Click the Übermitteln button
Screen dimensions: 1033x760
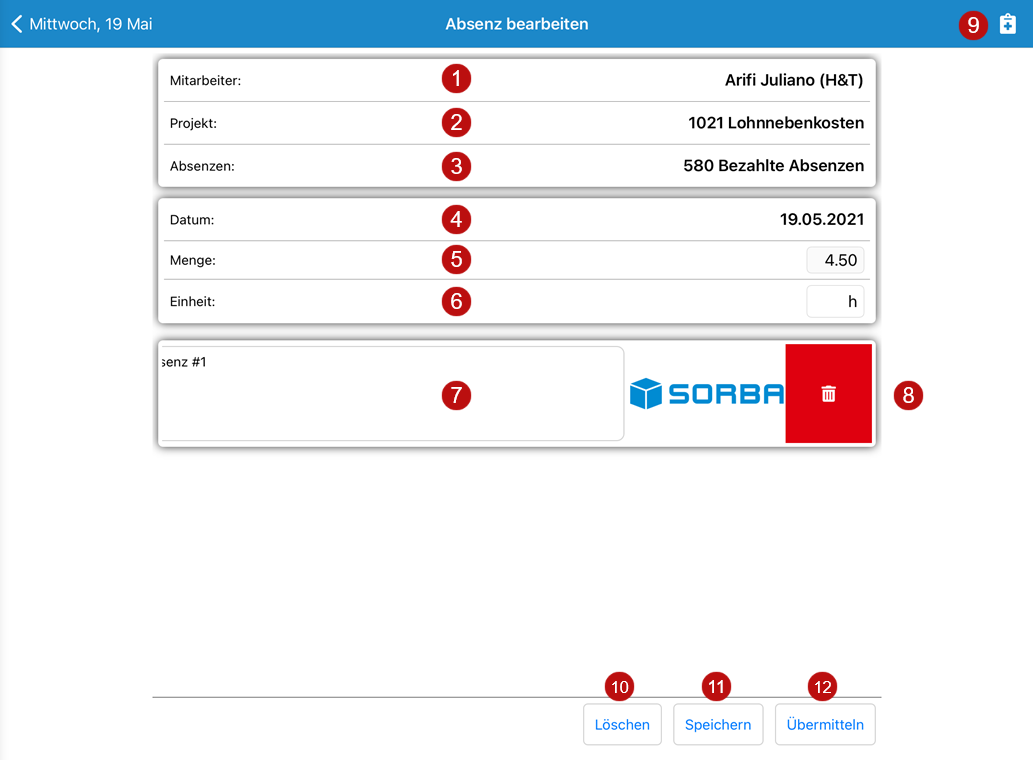(x=825, y=724)
